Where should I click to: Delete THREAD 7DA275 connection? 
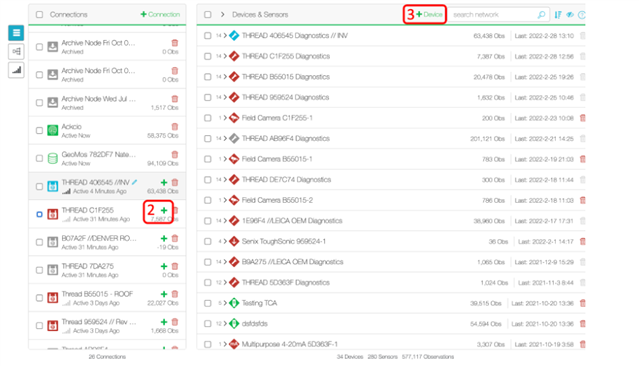click(175, 266)
